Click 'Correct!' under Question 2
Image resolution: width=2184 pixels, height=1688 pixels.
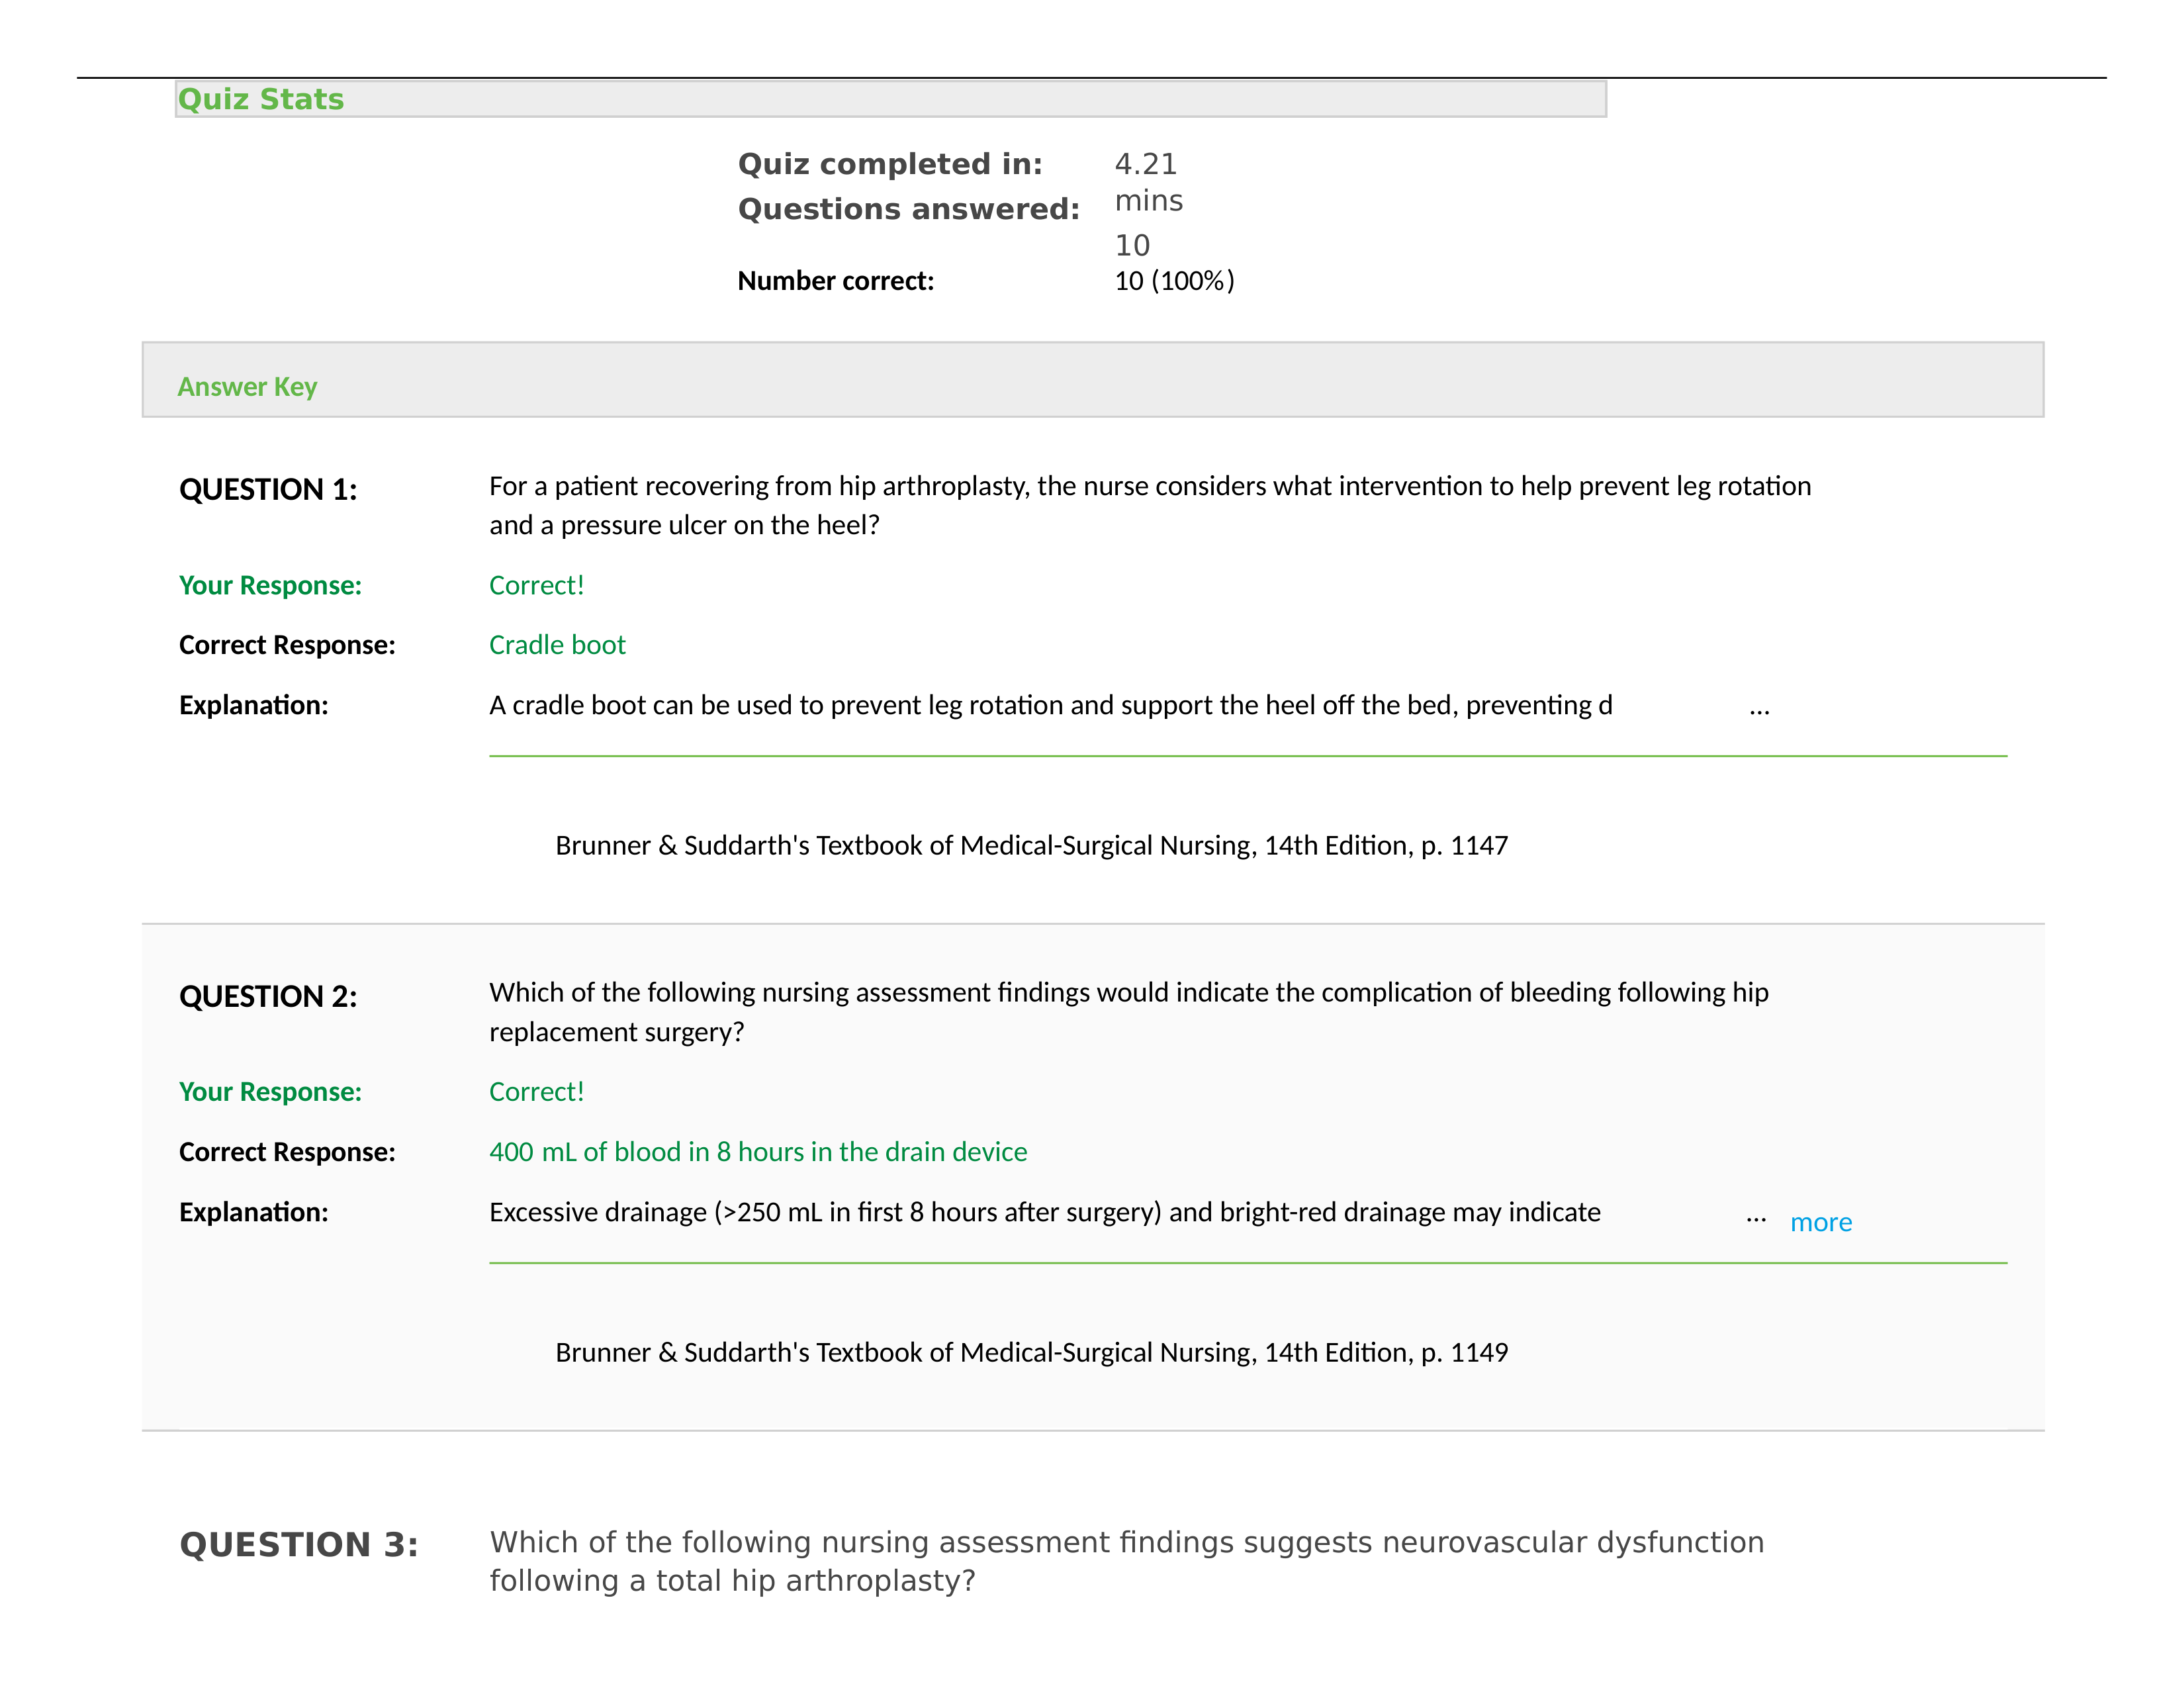pyautogui.click(x=536, y=1092)
